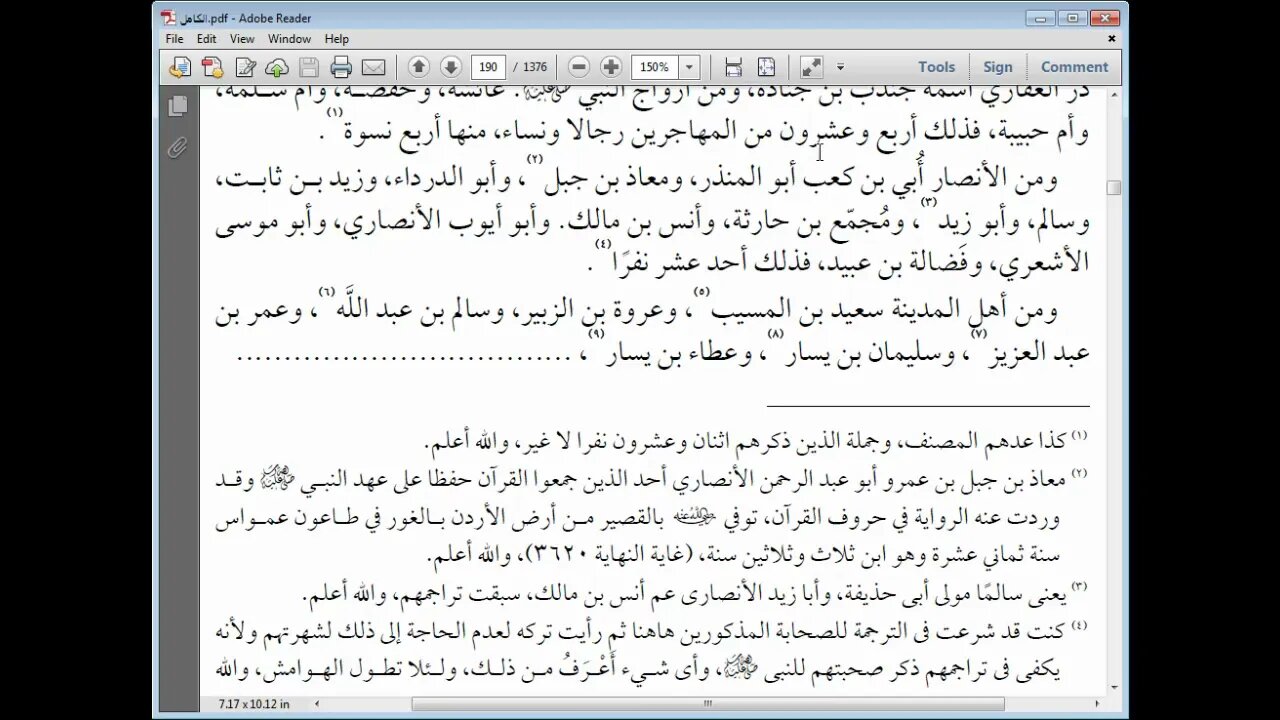Viewport: 1280px width, 720px height.
Task: Open the File menu
Action: [x=175, y=39]
